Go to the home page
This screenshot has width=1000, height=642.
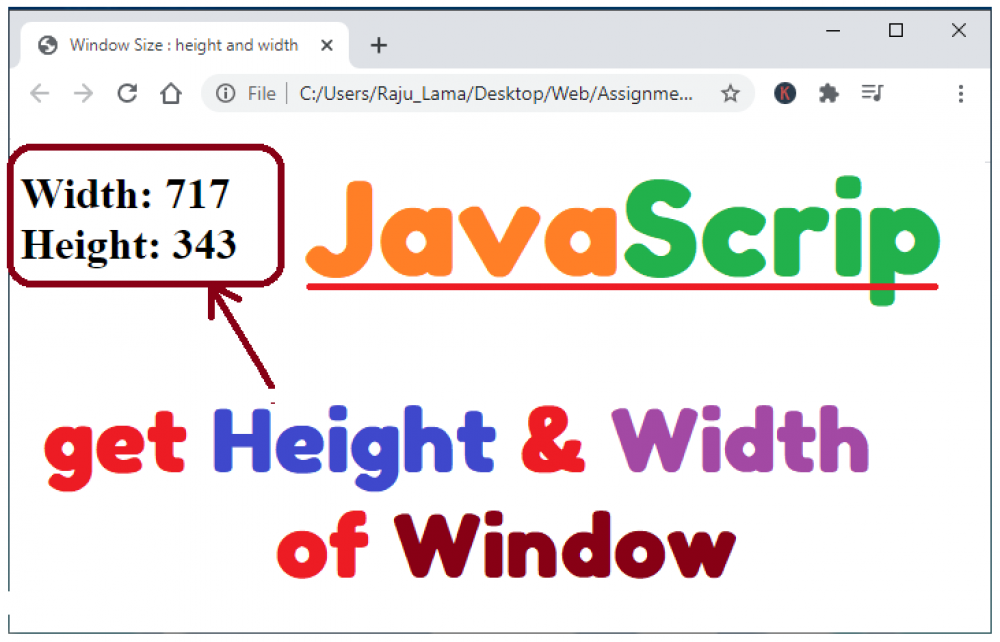(171, 94)
